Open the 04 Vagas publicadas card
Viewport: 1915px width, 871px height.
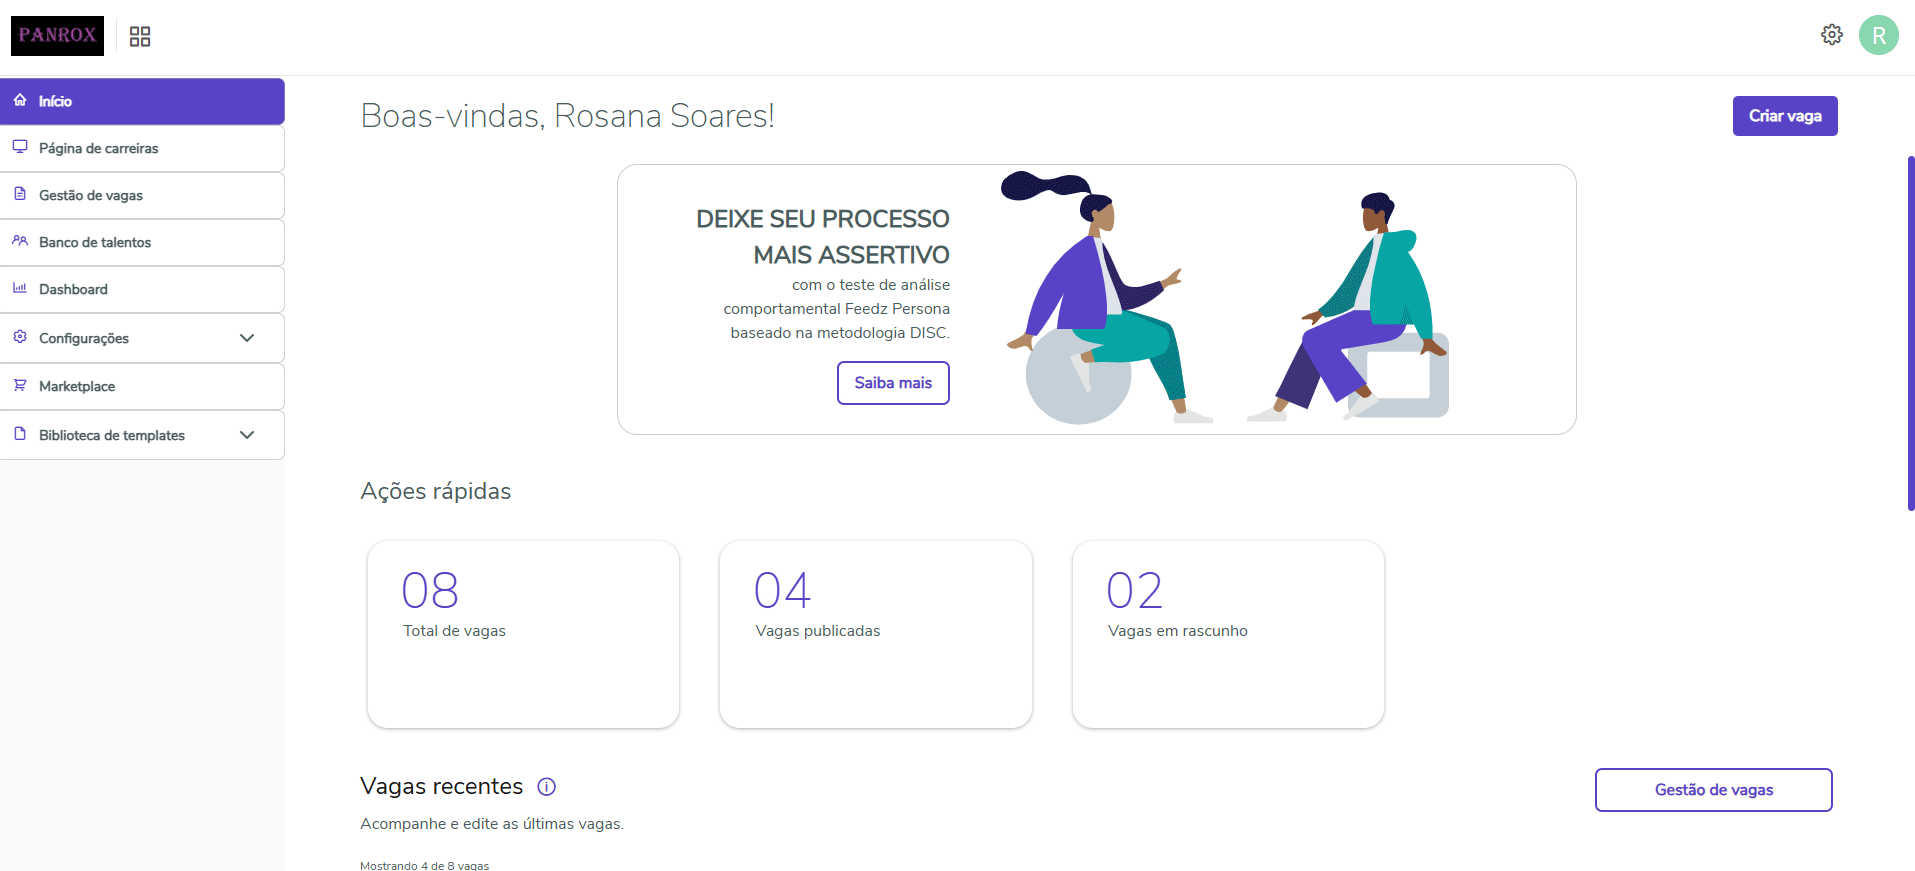pos(875,634)
